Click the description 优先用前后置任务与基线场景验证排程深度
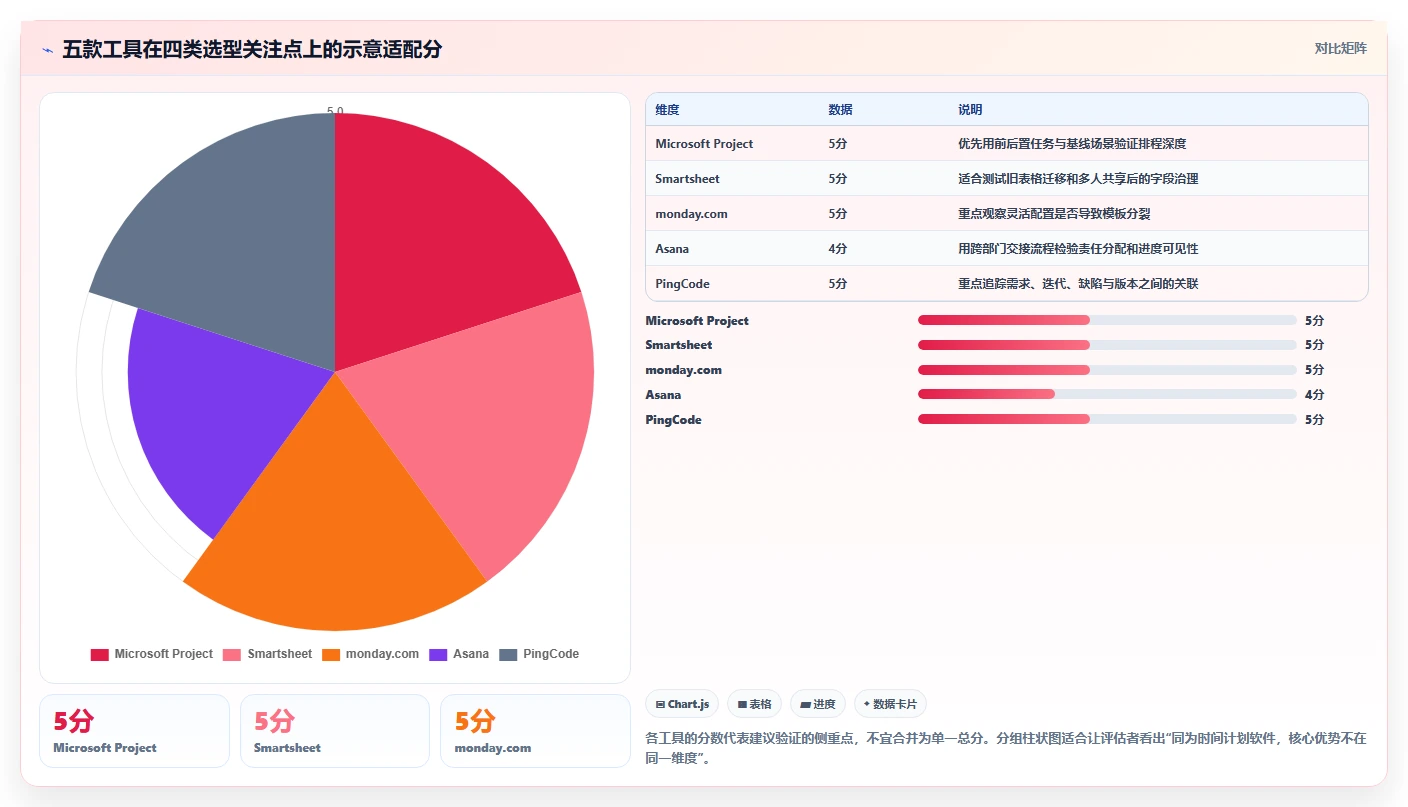This screenshot has height=807, width=1408. (1072, 144)
